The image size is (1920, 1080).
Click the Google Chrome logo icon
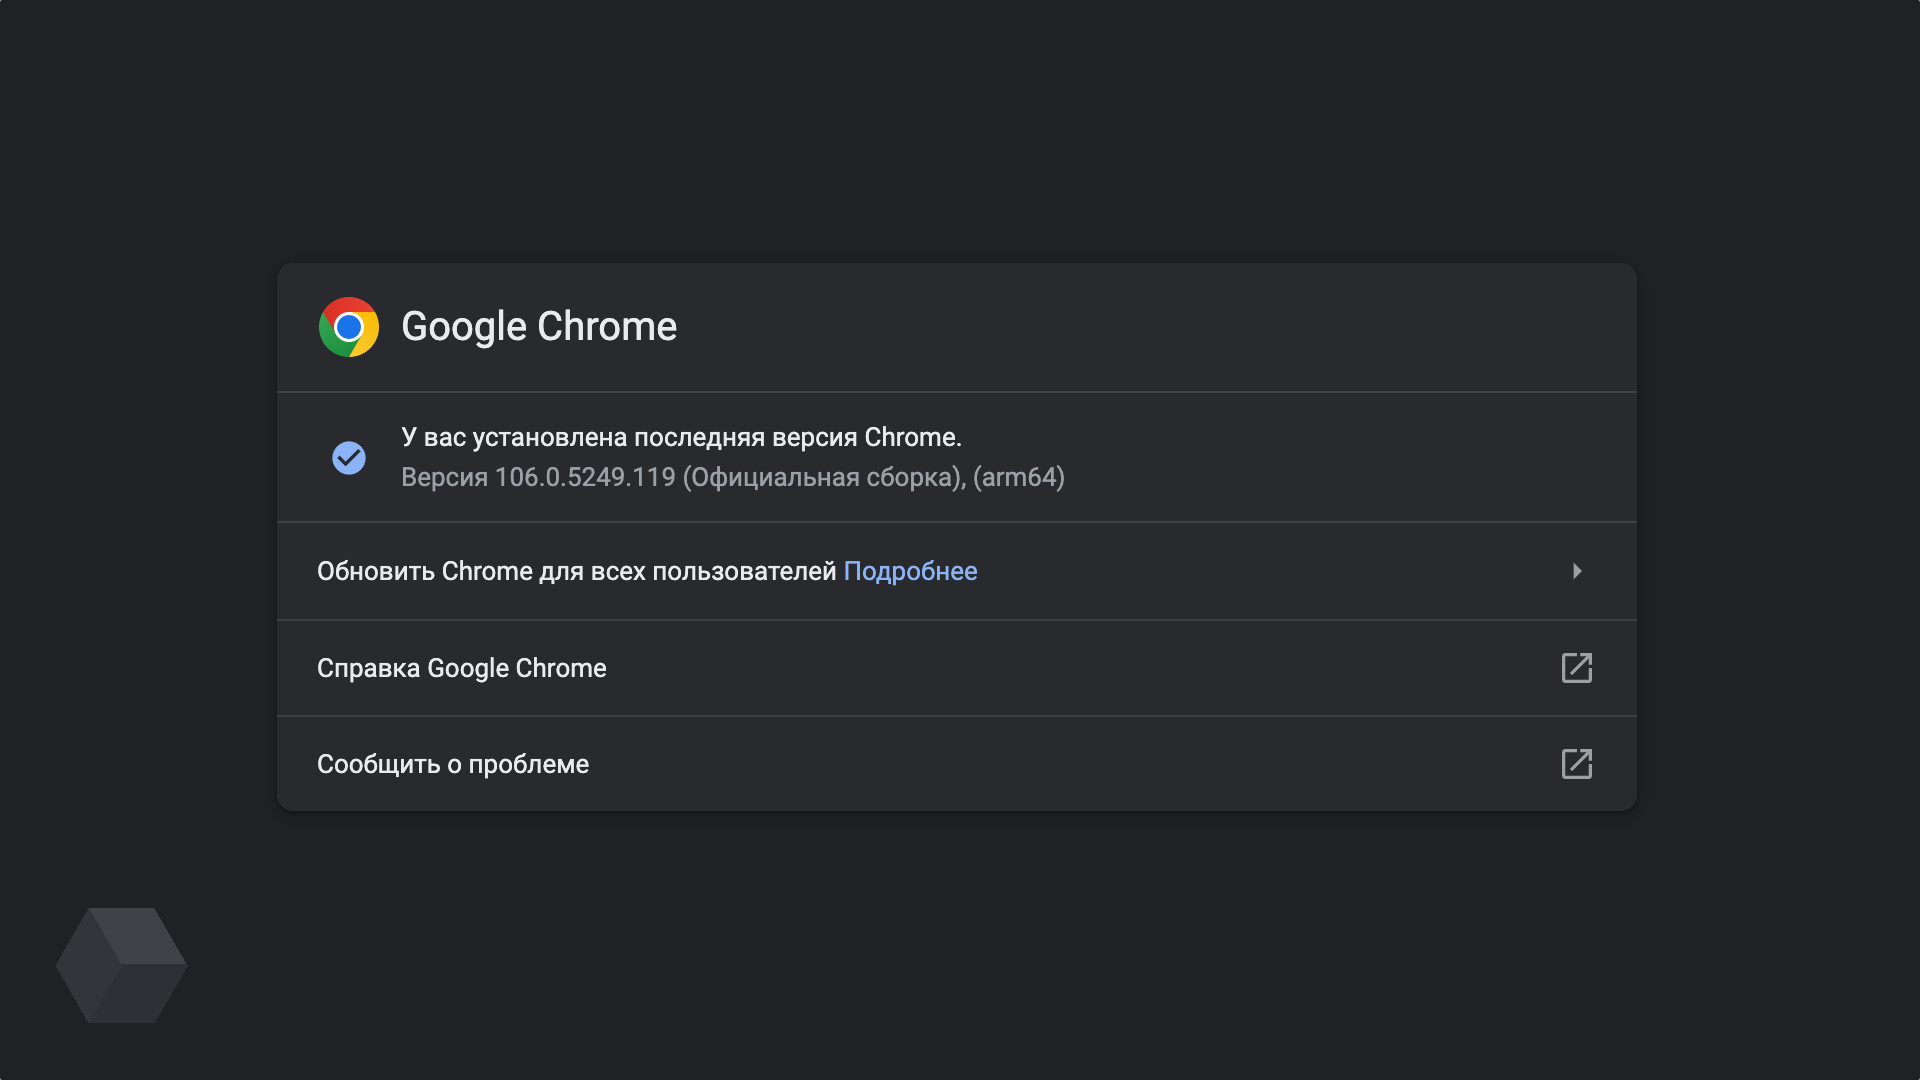(348, 327)
